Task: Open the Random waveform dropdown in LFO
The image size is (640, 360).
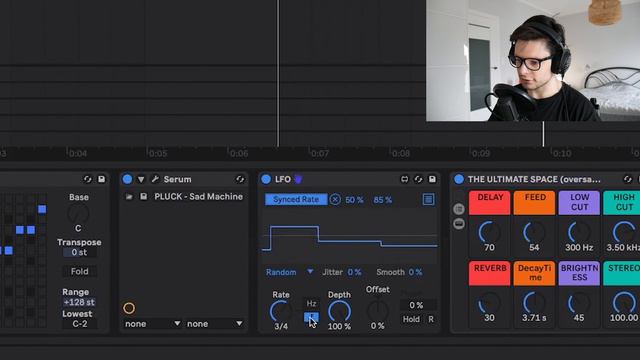Action: tap(289, 272)
